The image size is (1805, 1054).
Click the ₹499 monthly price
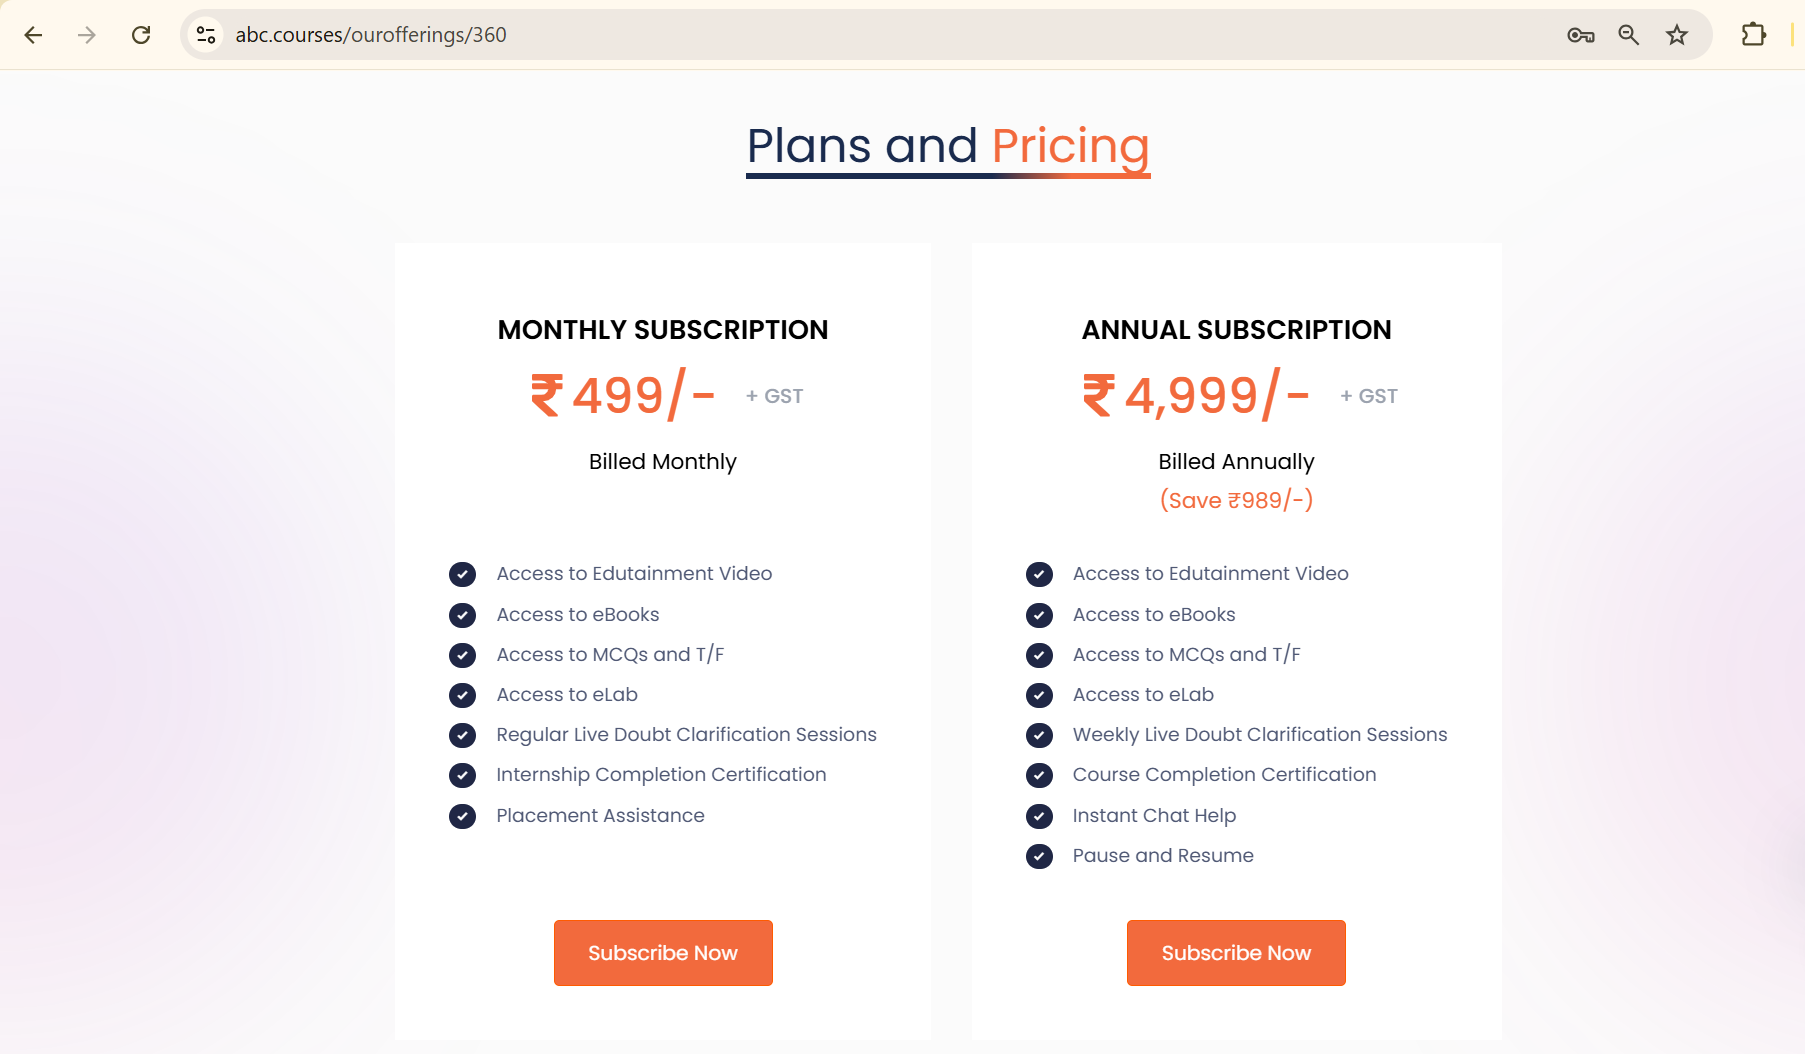(622, 395)
